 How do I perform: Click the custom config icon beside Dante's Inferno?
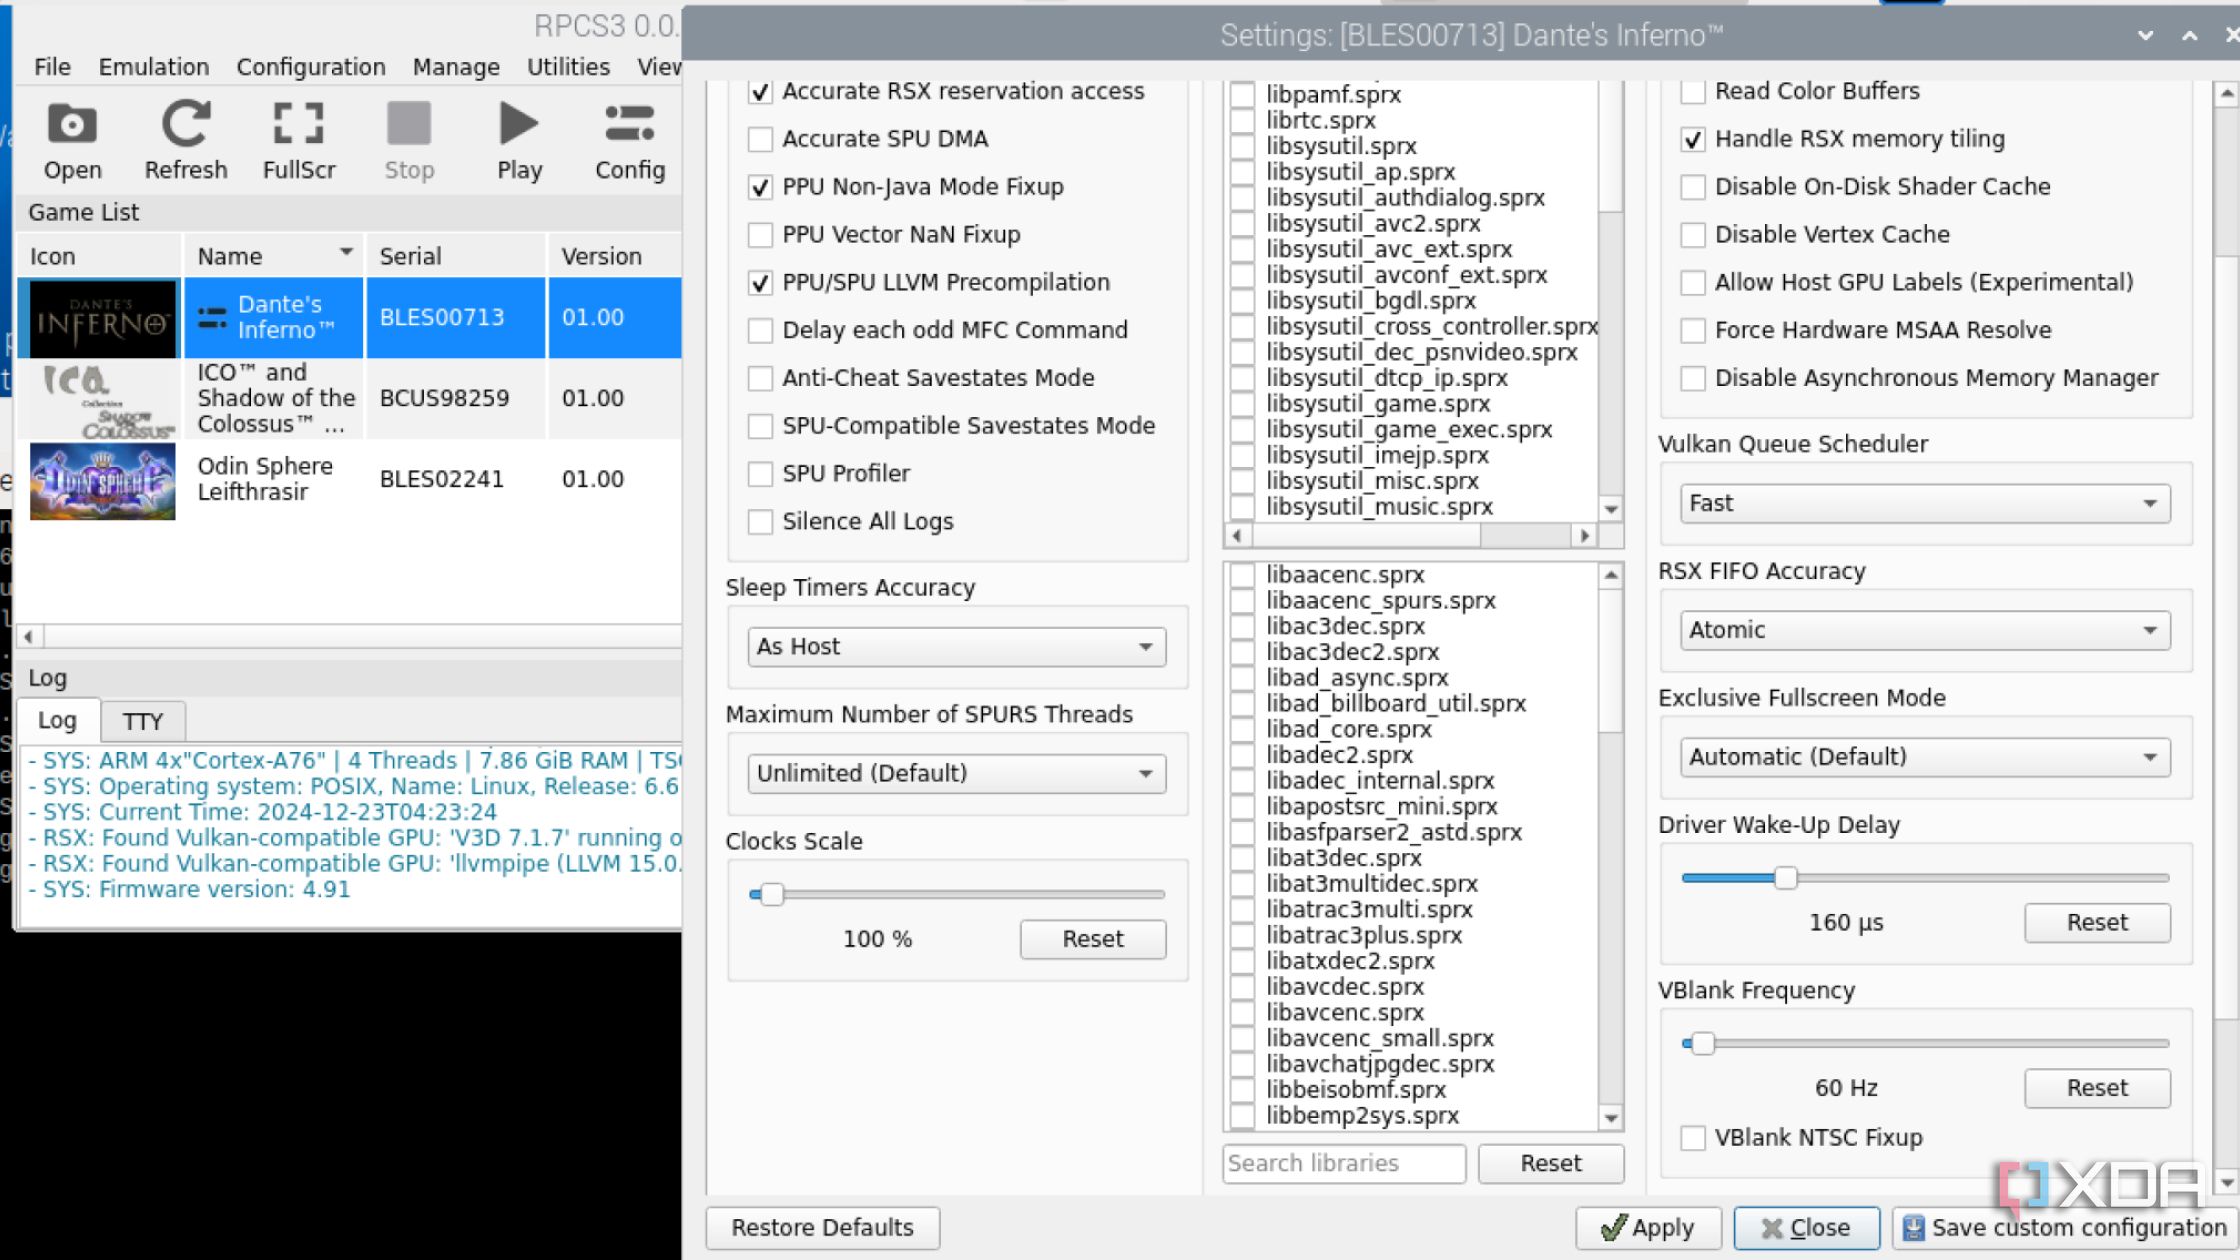pyautogui.click(x=212, y=318)
